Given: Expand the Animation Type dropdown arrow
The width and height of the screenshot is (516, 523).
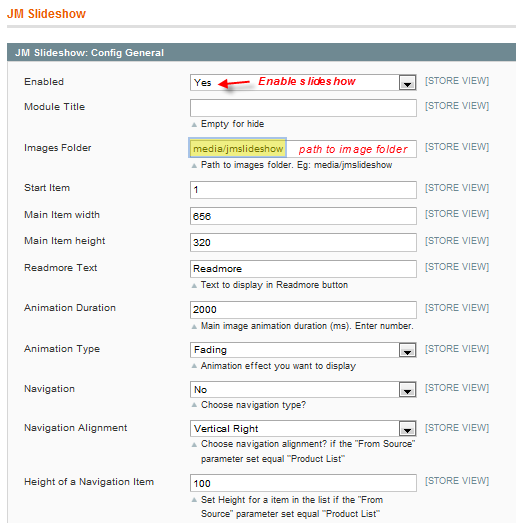Looking at the screenshot, I should 407,350.
